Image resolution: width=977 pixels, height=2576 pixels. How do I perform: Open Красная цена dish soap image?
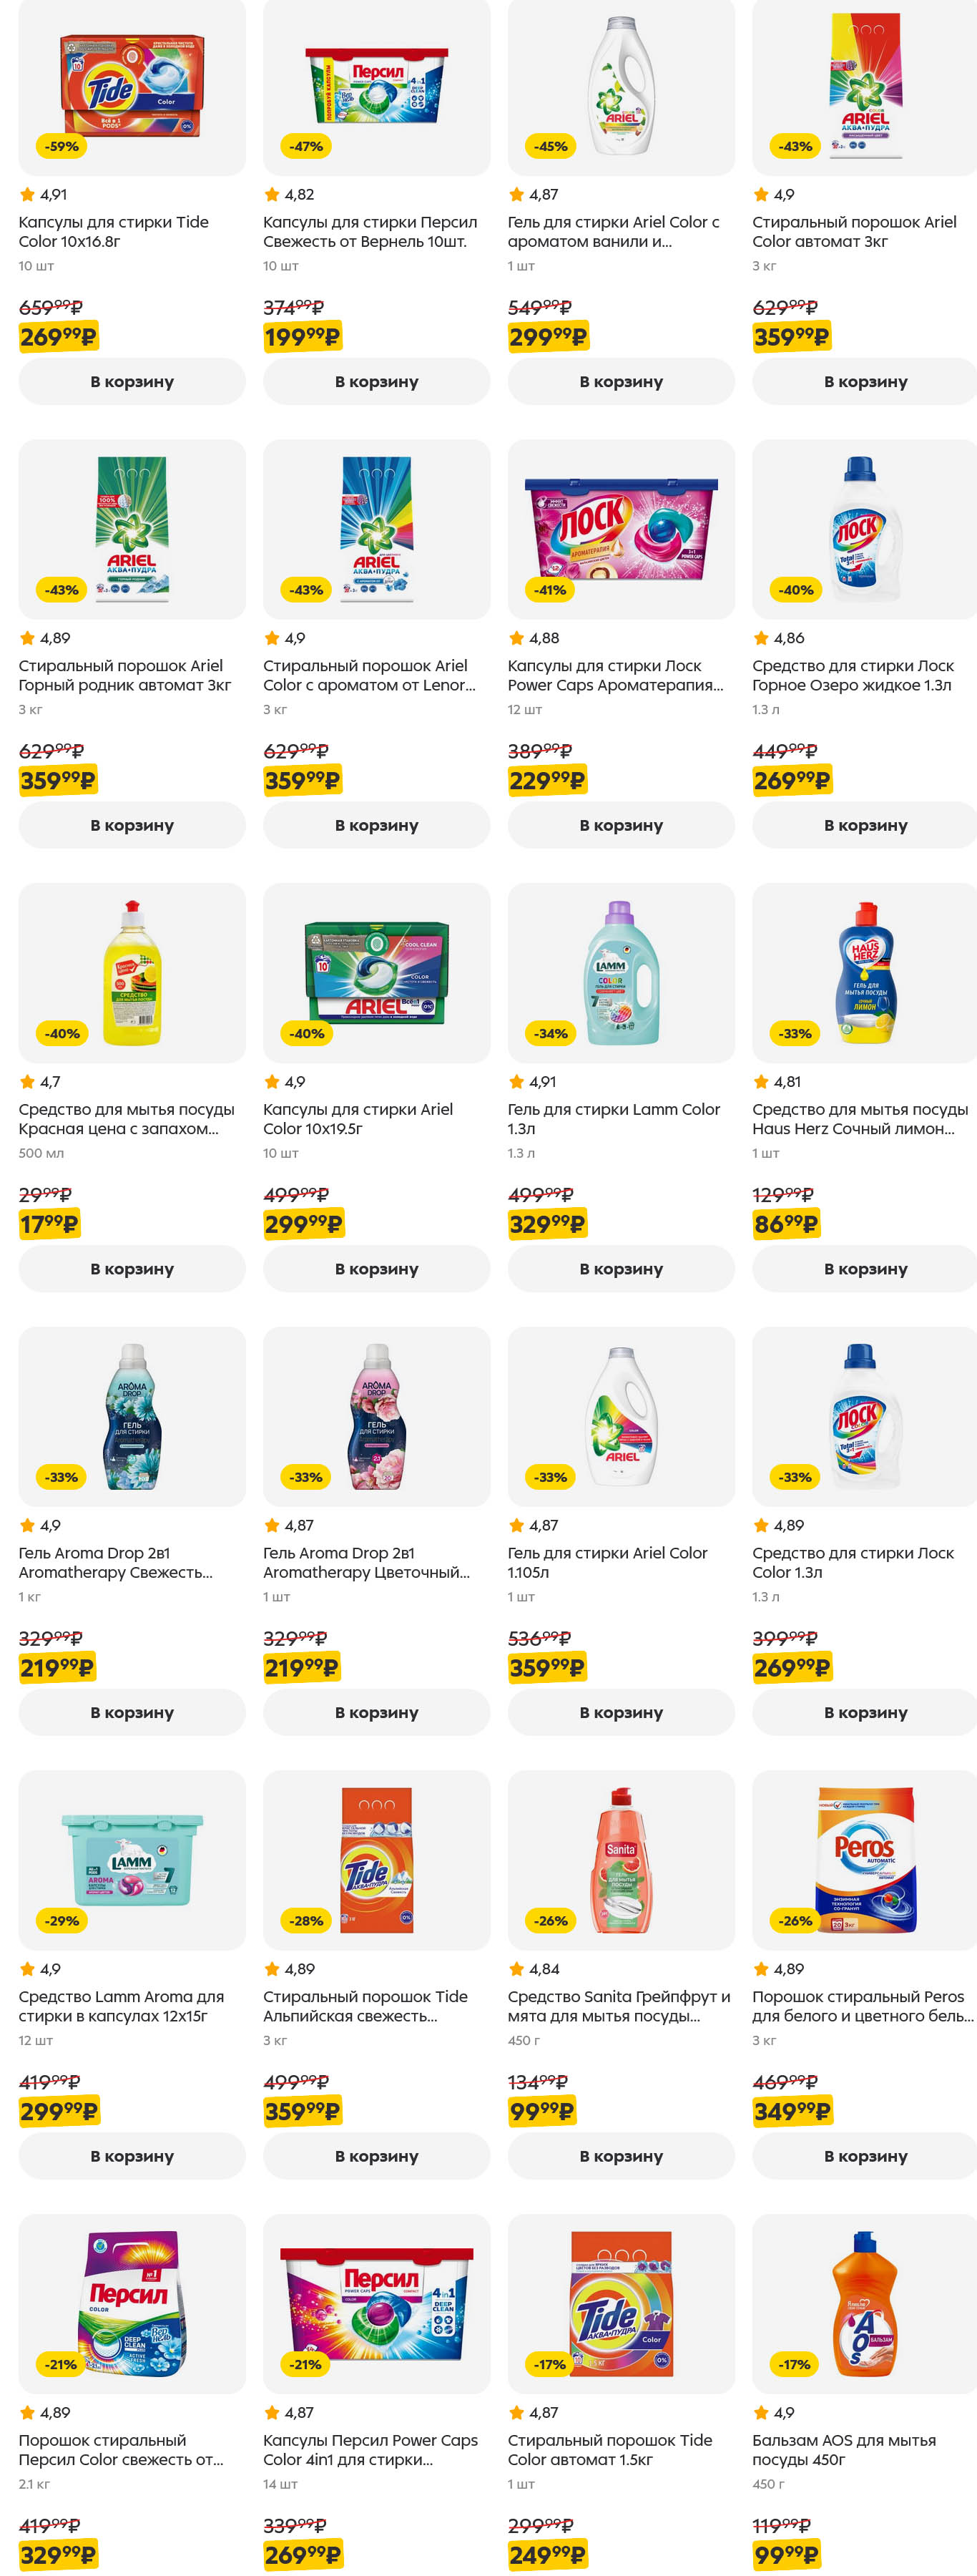click(131, 973)
